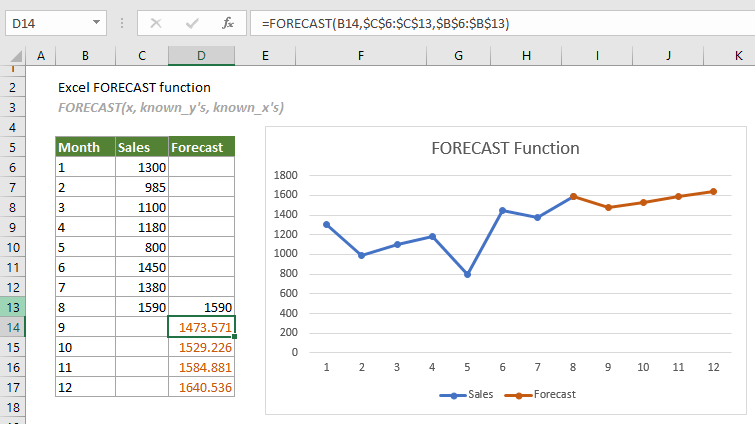Select the Month header cell
This screenshot has width=755, height=424.
[85, 147]
